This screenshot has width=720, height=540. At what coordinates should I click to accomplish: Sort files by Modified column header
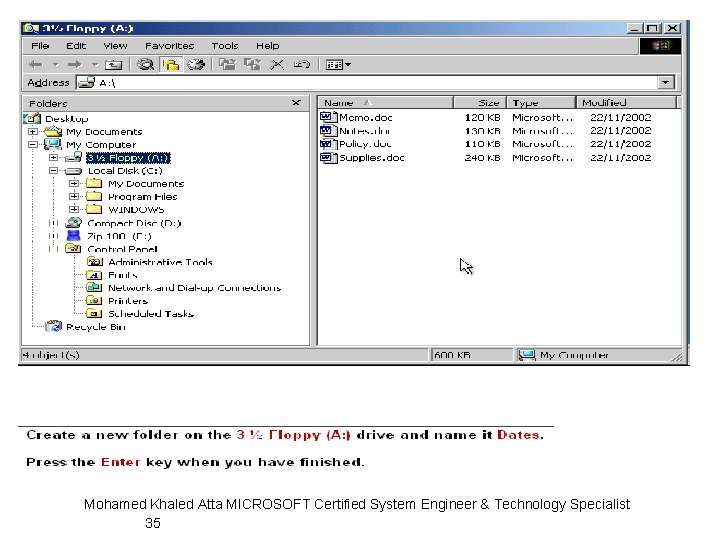point(626,102)
